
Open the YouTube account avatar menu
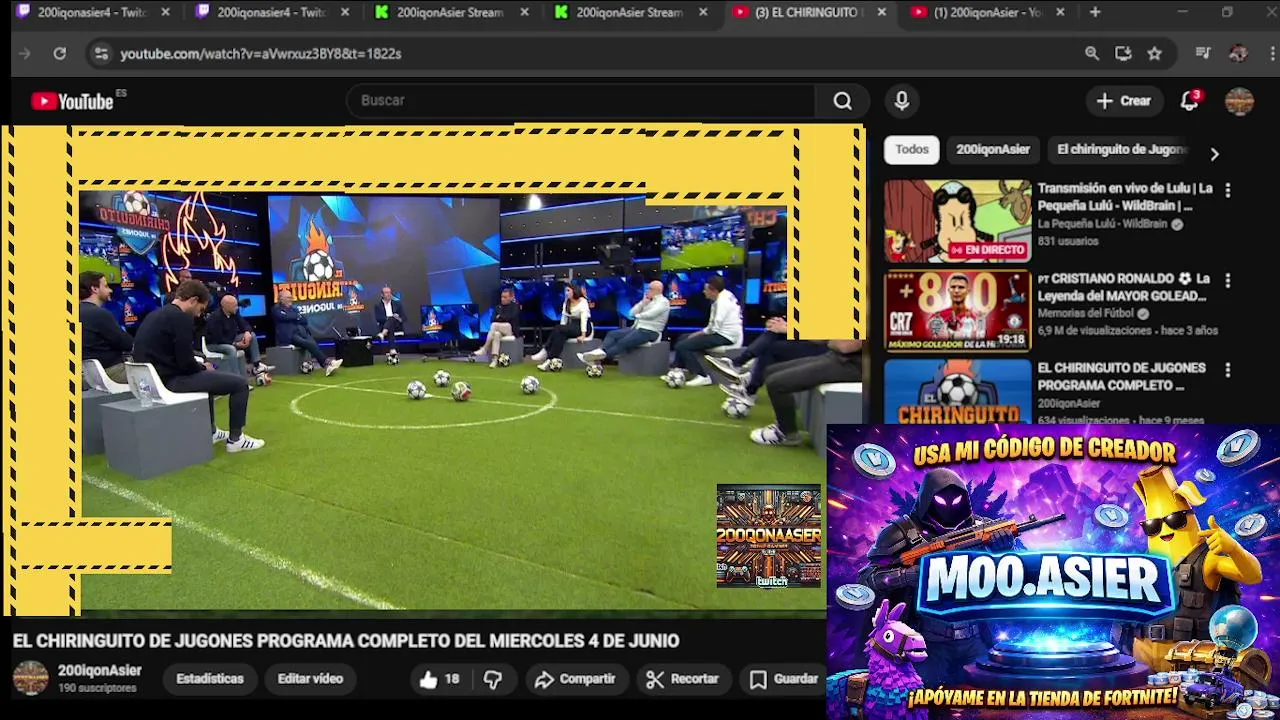[1239, 101]
